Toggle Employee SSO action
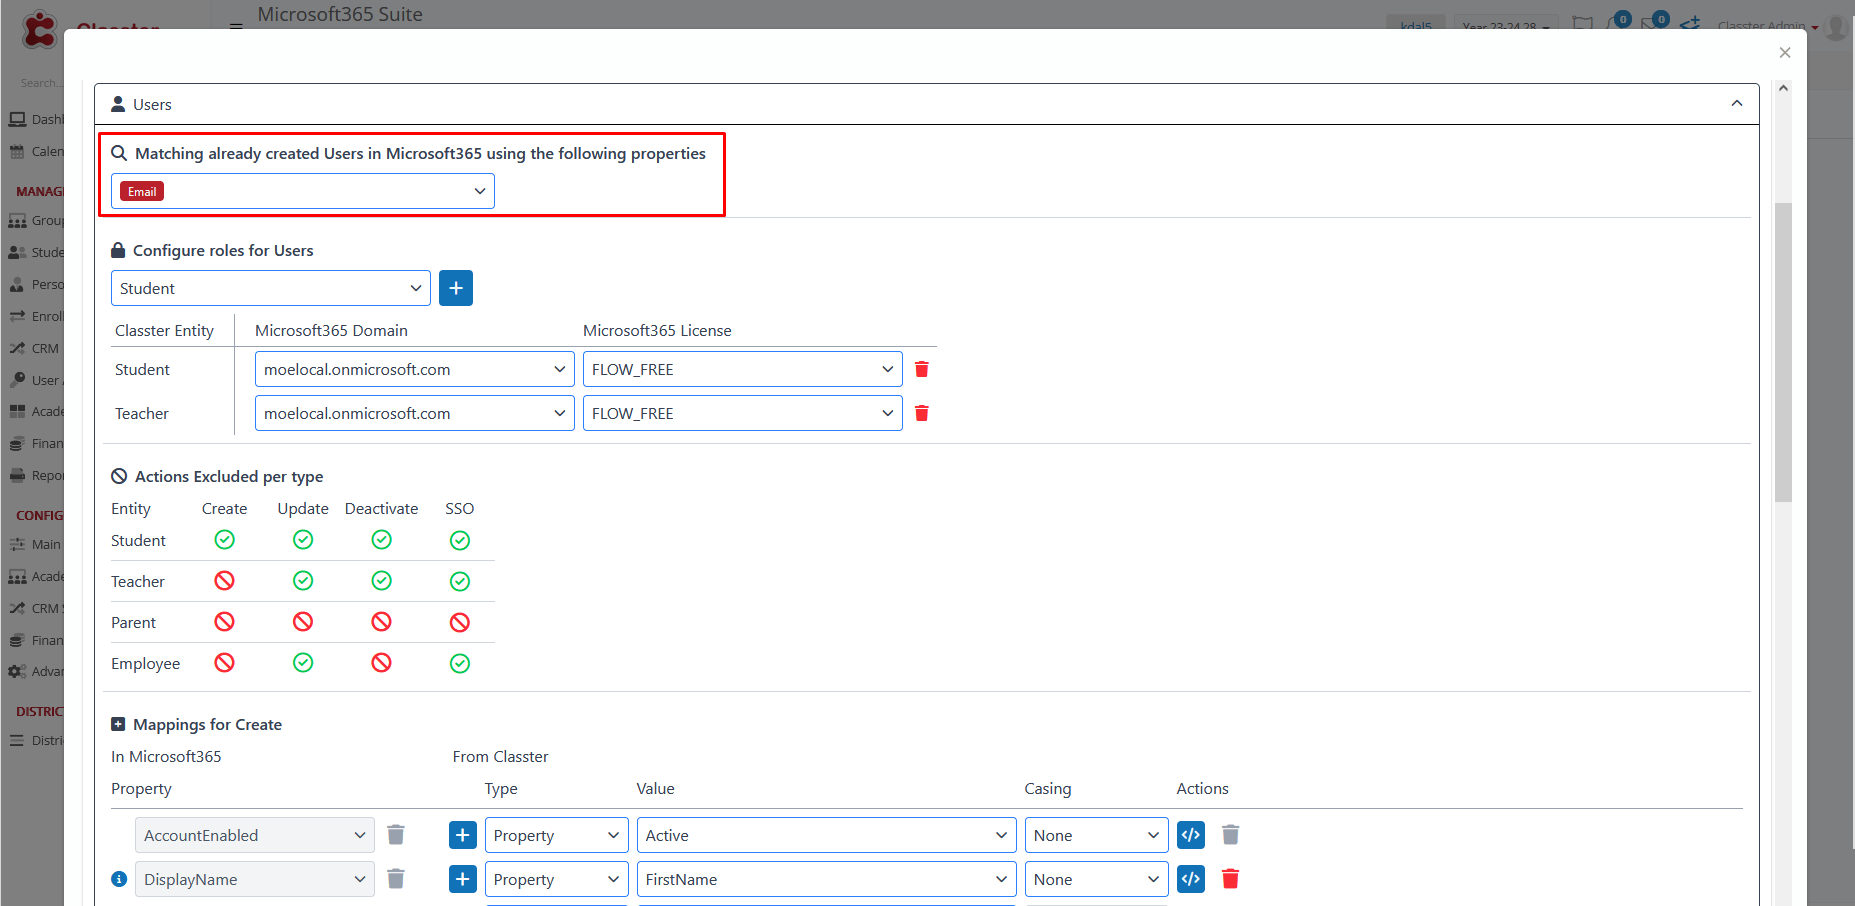 pyautogui.click(x=460, y=663)
